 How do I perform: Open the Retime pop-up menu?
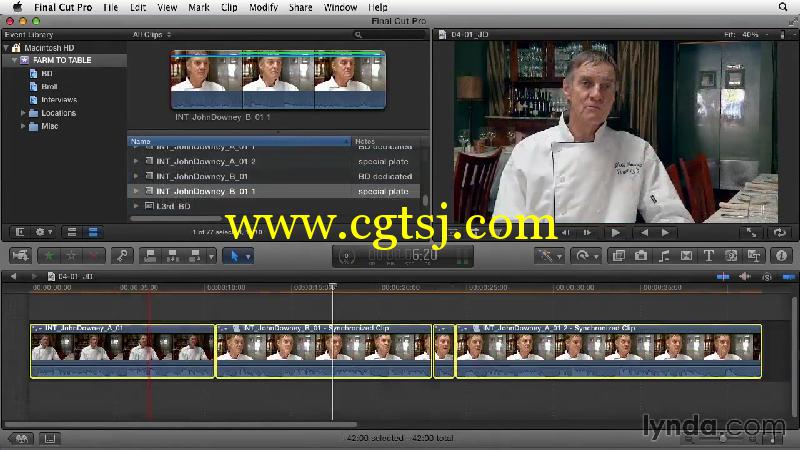pos(585,256)
